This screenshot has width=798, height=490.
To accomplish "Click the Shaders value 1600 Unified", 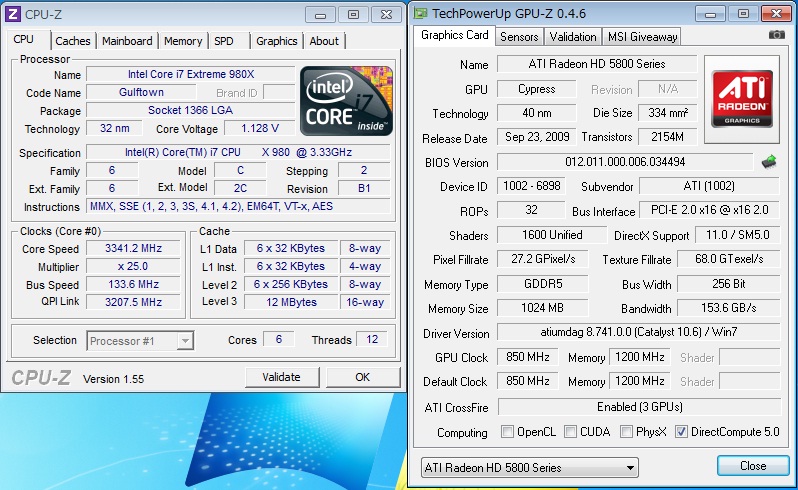I will [552, 235].
